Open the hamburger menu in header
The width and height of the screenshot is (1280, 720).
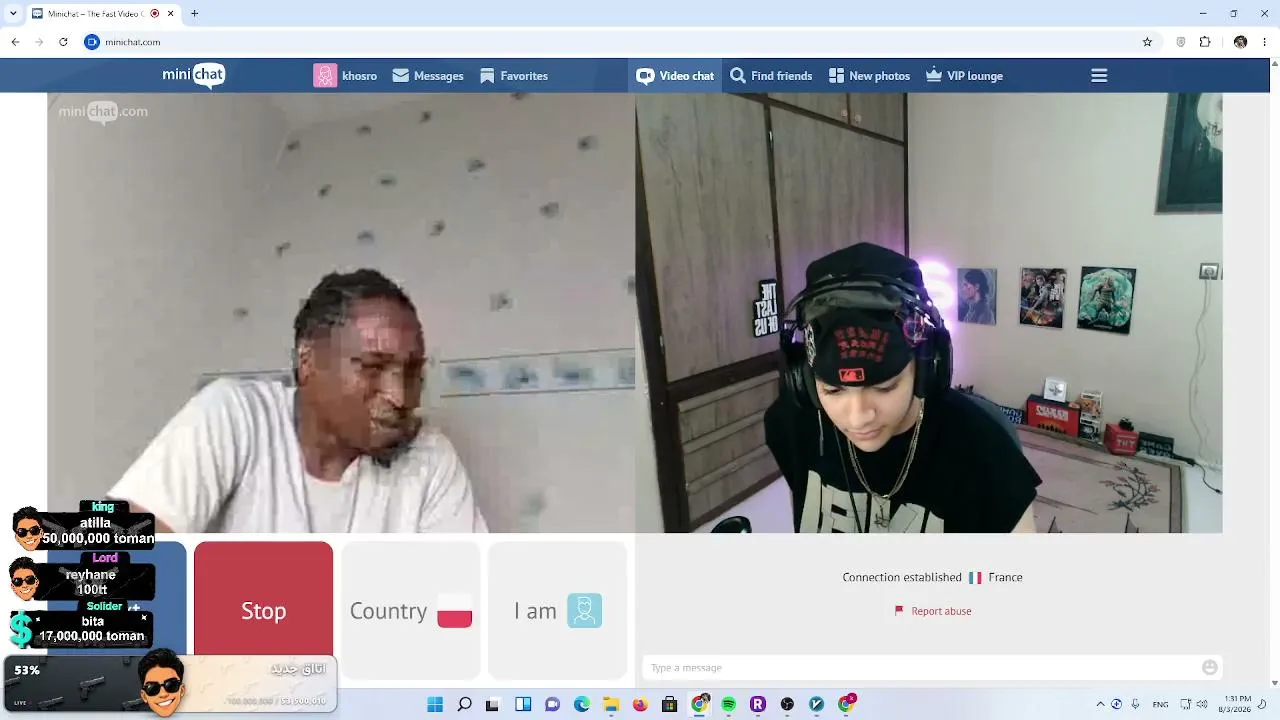1099,76
